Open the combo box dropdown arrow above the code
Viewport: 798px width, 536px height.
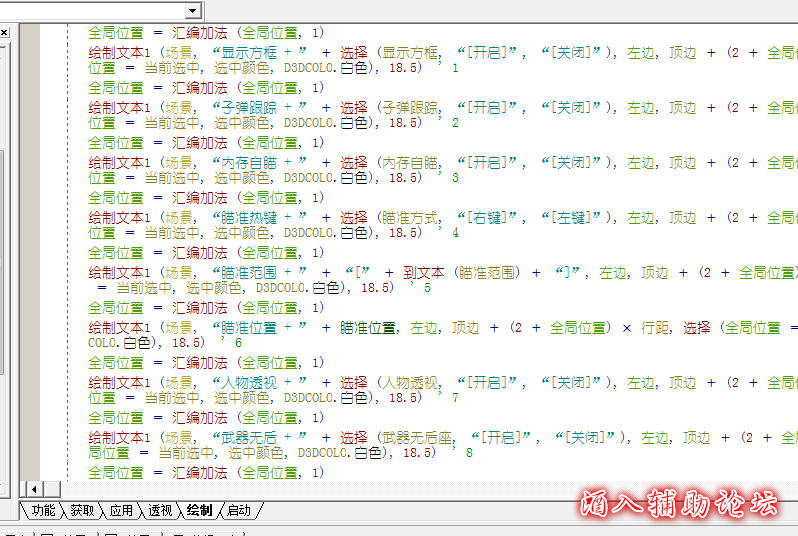click(192, 11)
